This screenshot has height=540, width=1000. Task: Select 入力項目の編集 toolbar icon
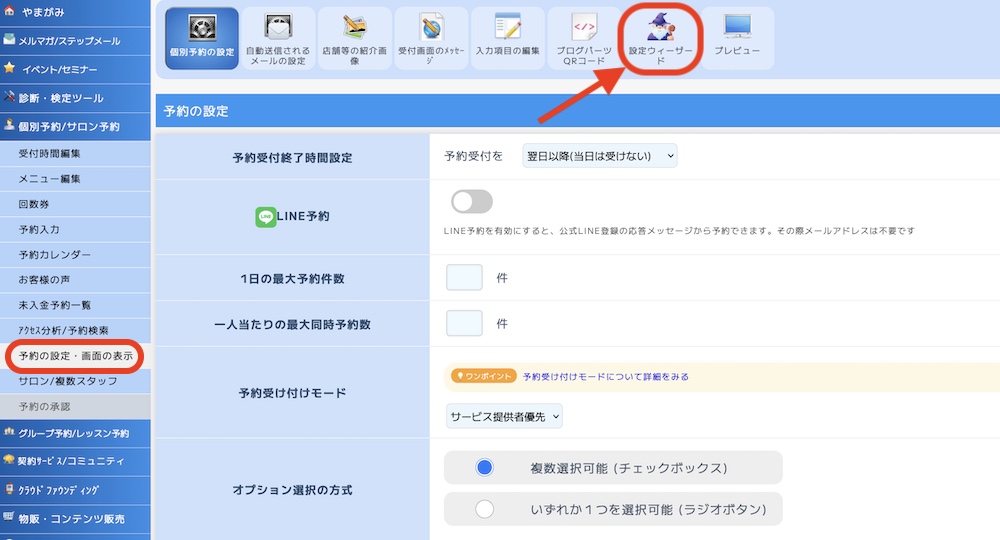coord(507,38)
